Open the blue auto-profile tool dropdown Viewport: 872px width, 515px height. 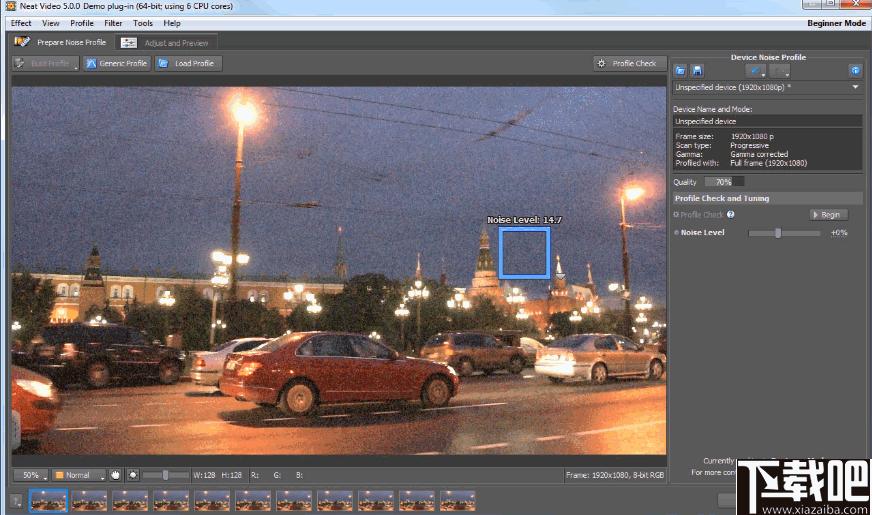(756, 71)
